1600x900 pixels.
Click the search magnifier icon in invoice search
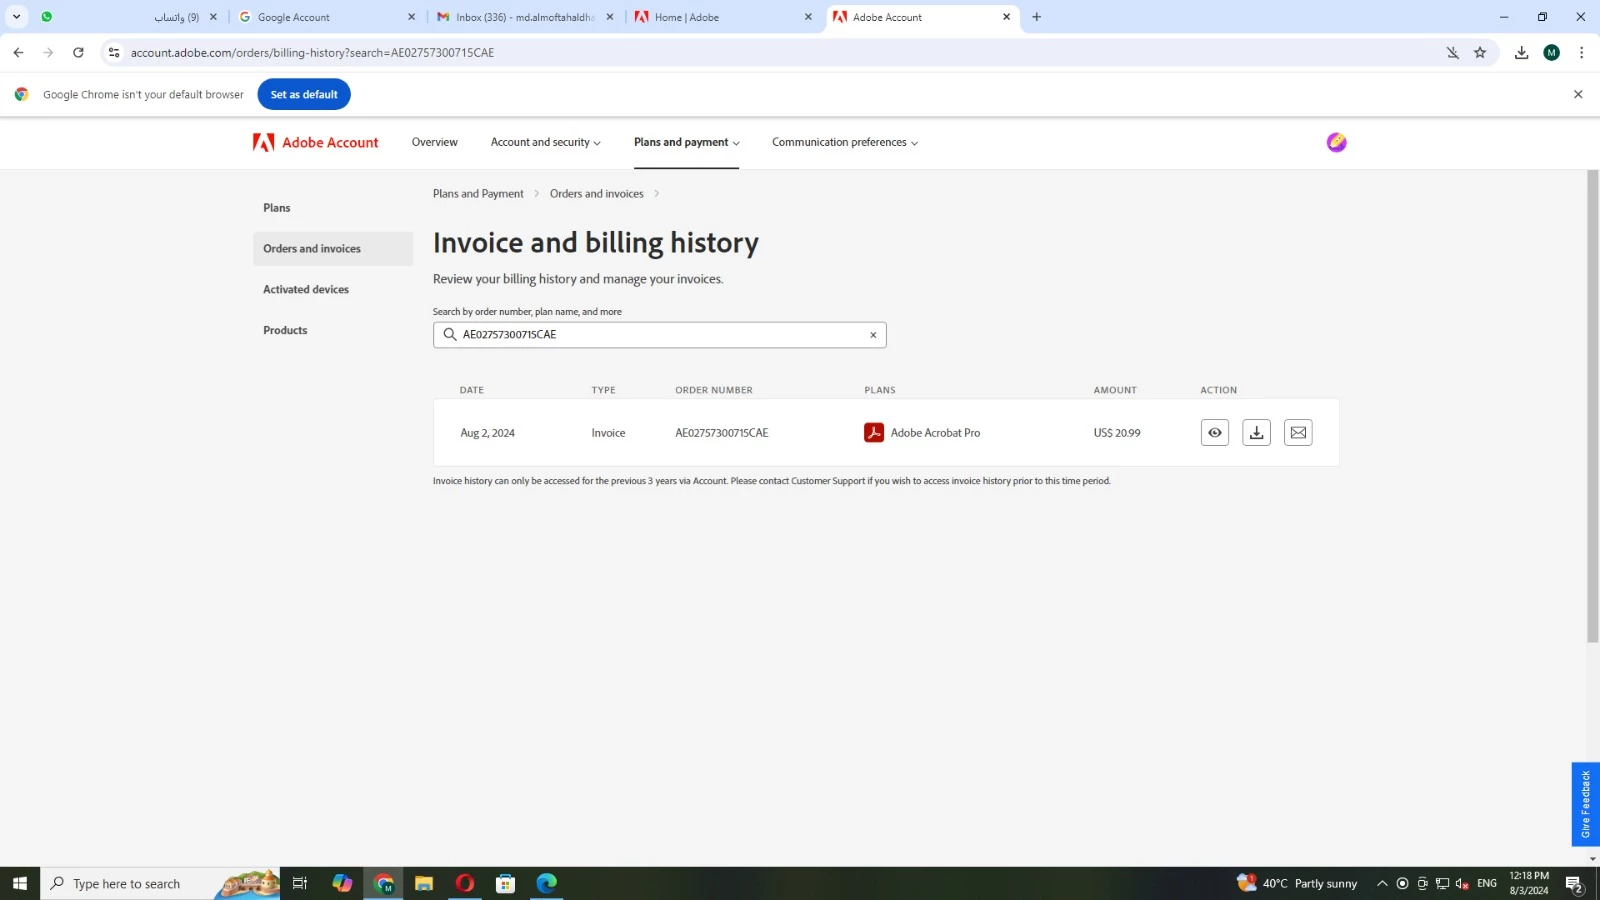coord(450,335)
